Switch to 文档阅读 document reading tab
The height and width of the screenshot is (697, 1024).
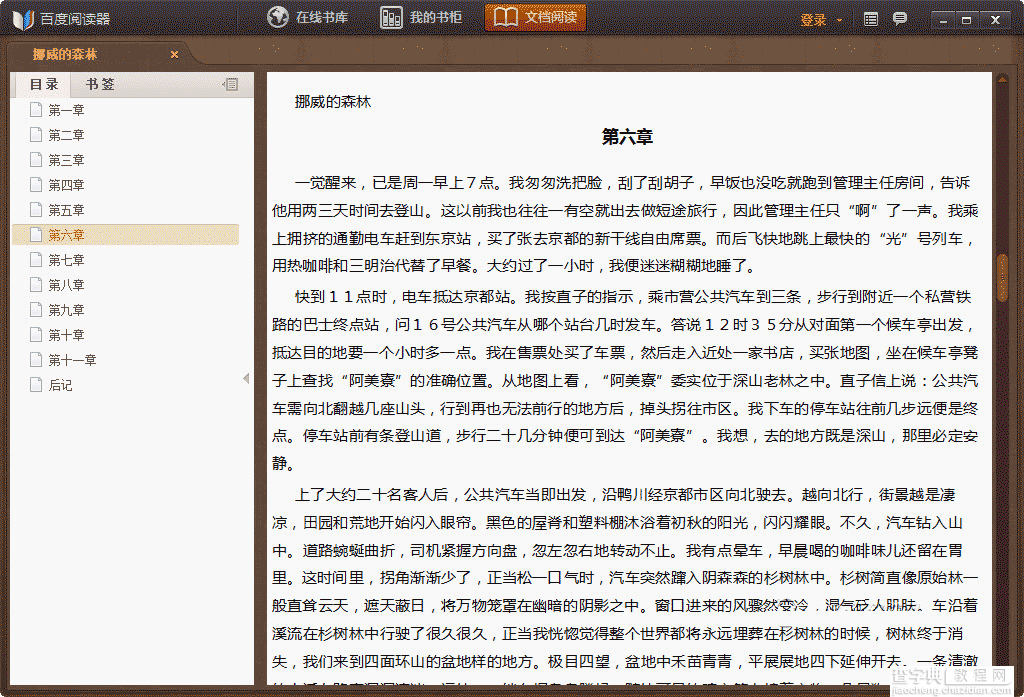tap(536, 17)
